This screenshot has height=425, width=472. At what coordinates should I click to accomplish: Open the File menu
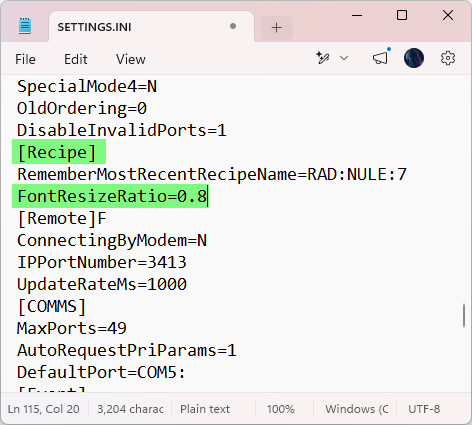pos(25,59)
